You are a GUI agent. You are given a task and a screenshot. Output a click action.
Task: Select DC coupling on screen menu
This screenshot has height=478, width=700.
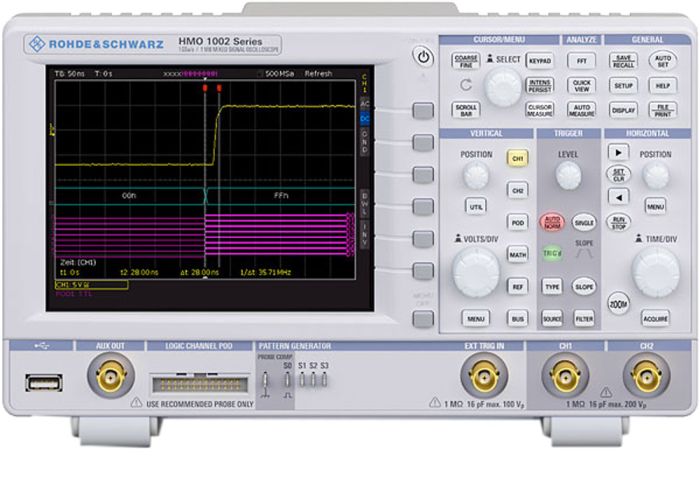coord(365,119)
